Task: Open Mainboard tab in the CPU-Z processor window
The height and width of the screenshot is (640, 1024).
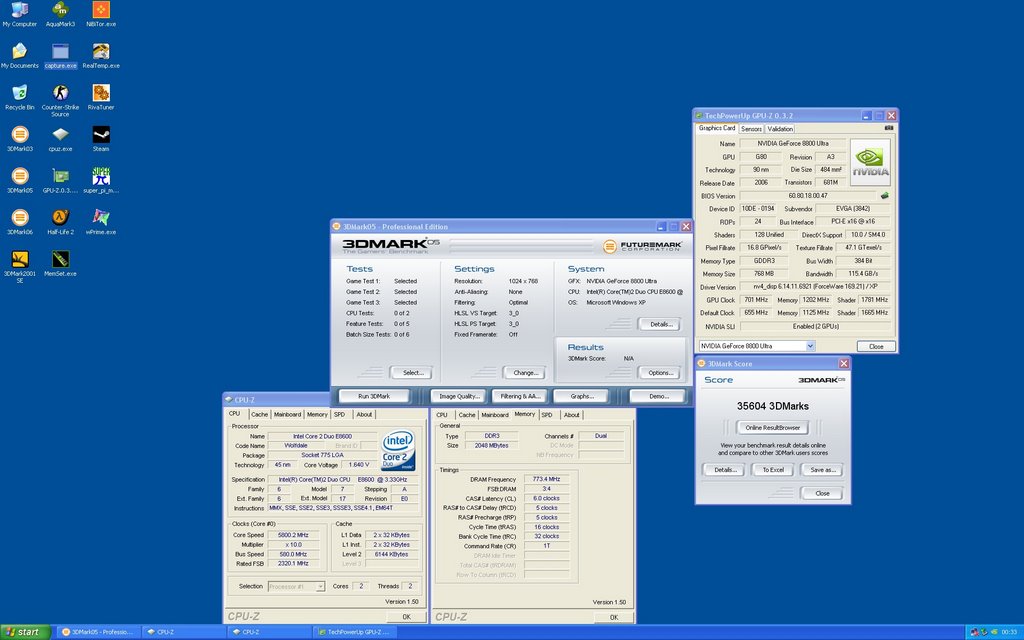Action: point(287,414)
